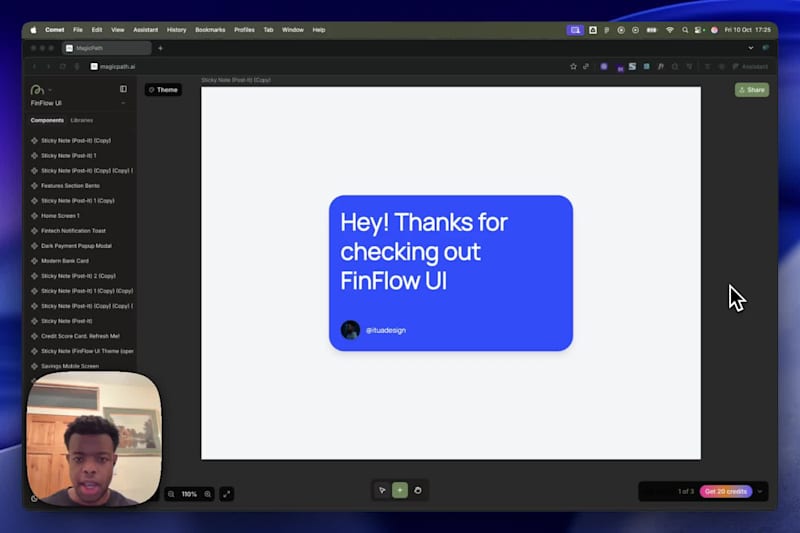The image size is (800, 533).
Task: Open the Bookmarks menu
Action: pos(210,30)
